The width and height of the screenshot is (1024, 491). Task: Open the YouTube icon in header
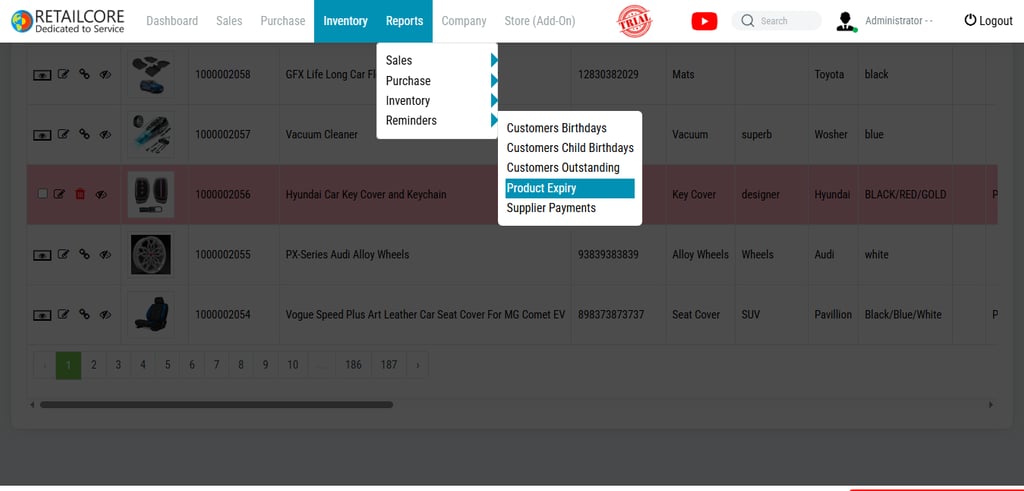704,21
